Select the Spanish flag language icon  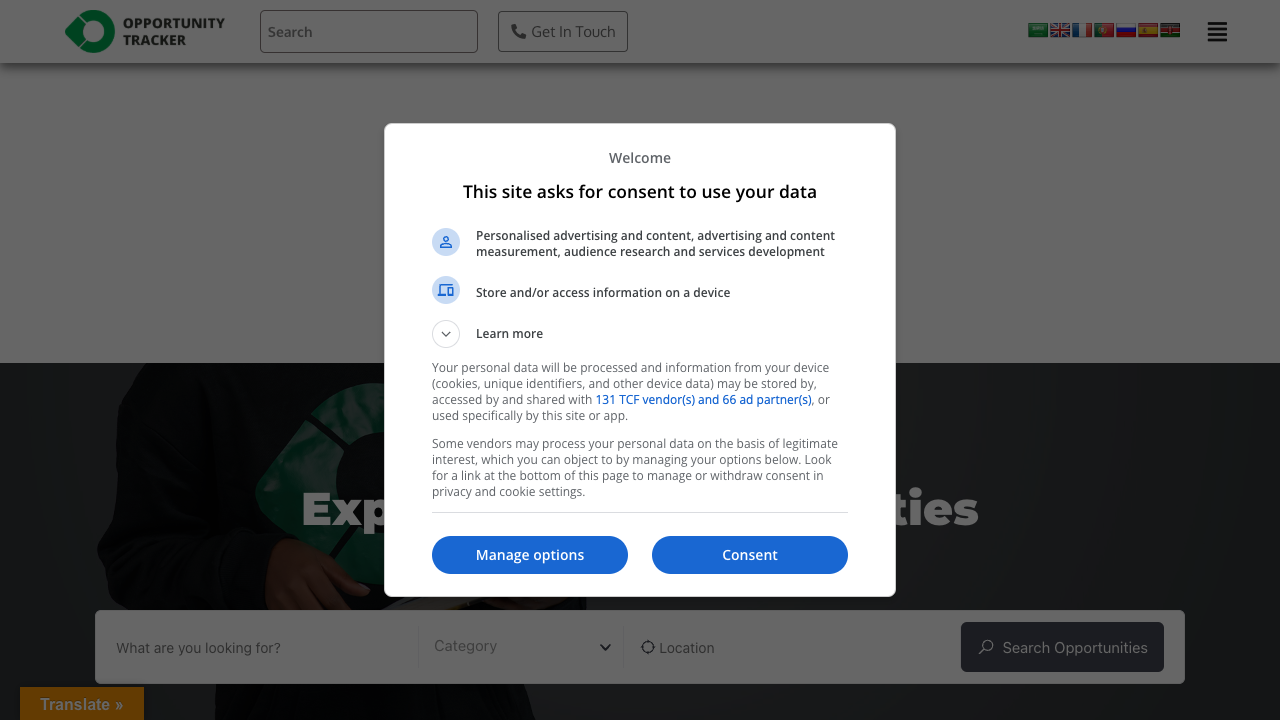(1147, 30)
